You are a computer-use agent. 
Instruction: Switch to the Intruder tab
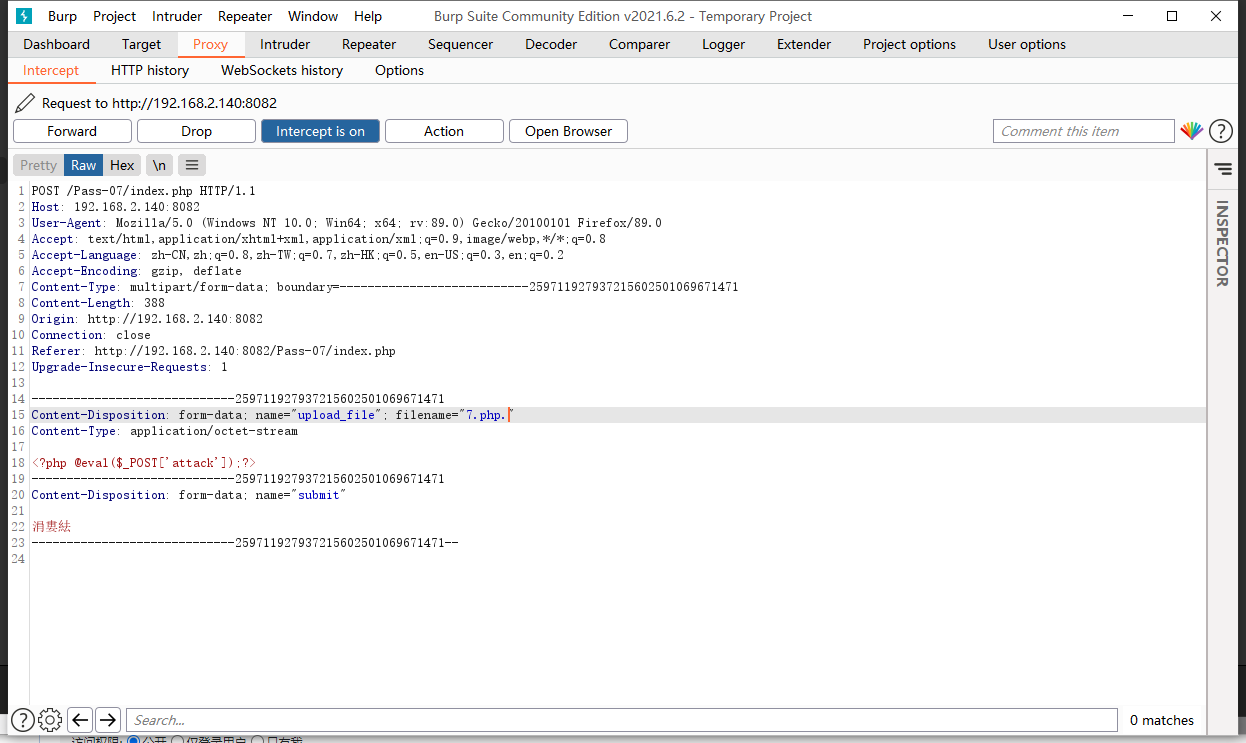coord(285,44)
